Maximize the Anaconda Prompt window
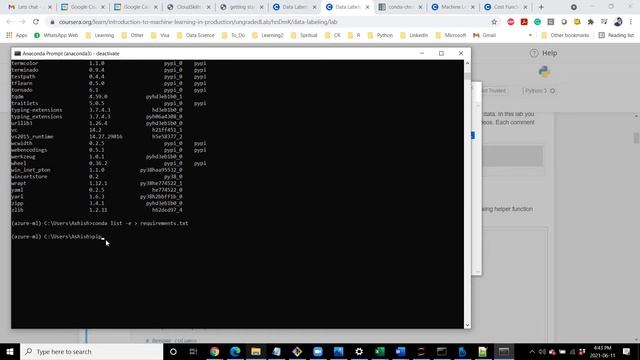This screenshot has width=640, height=360. [441, 53]
